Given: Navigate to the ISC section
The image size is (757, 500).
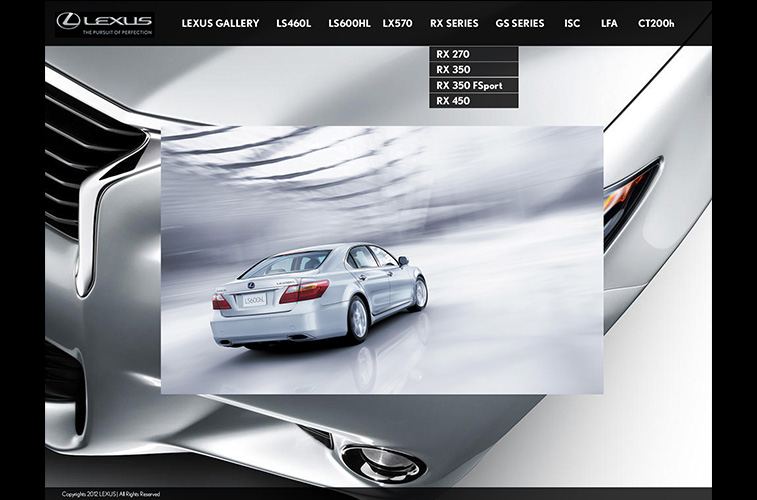Looking at the screenshot, I should [x=572, y=23].
